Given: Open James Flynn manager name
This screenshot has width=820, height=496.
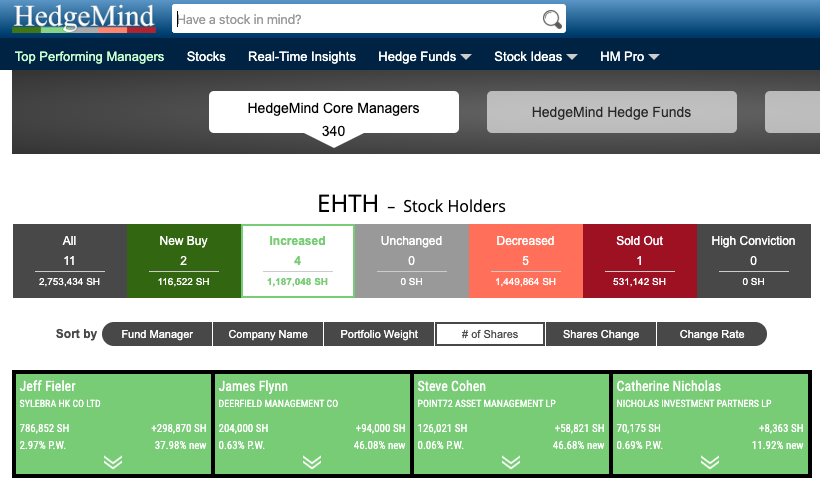Looking at the screenshot, I should 253,386.
